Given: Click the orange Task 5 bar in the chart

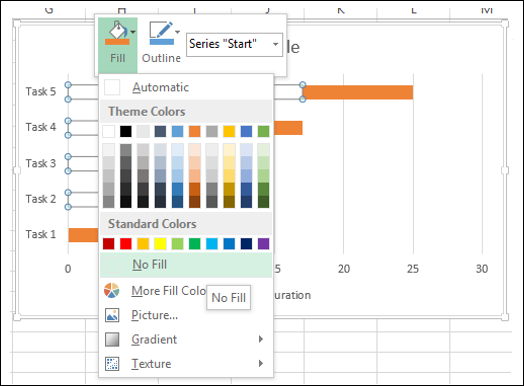Looking at the screenshot, I should point(358,92).
